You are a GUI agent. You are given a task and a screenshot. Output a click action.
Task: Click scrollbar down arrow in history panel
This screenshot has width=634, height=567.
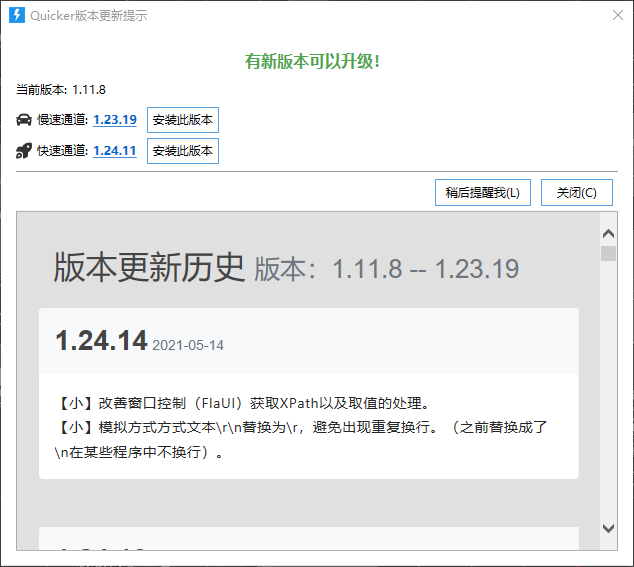click(x=608, y=528)
